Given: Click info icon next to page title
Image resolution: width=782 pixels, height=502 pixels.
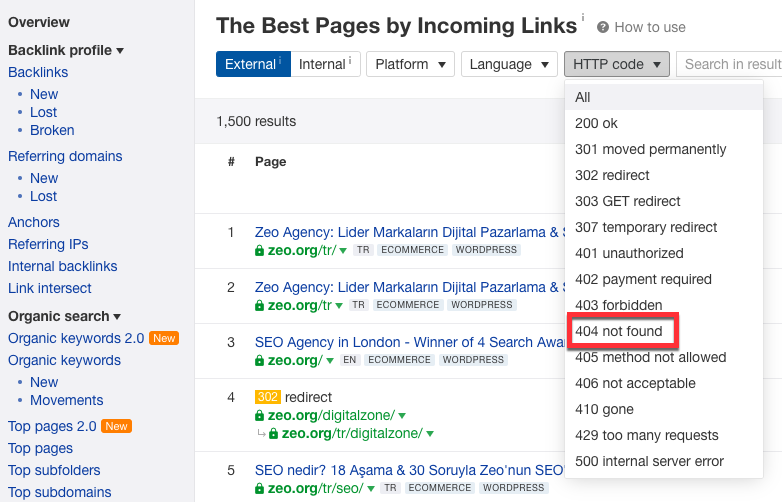Looking at the screenshot, I should point(583,17).
